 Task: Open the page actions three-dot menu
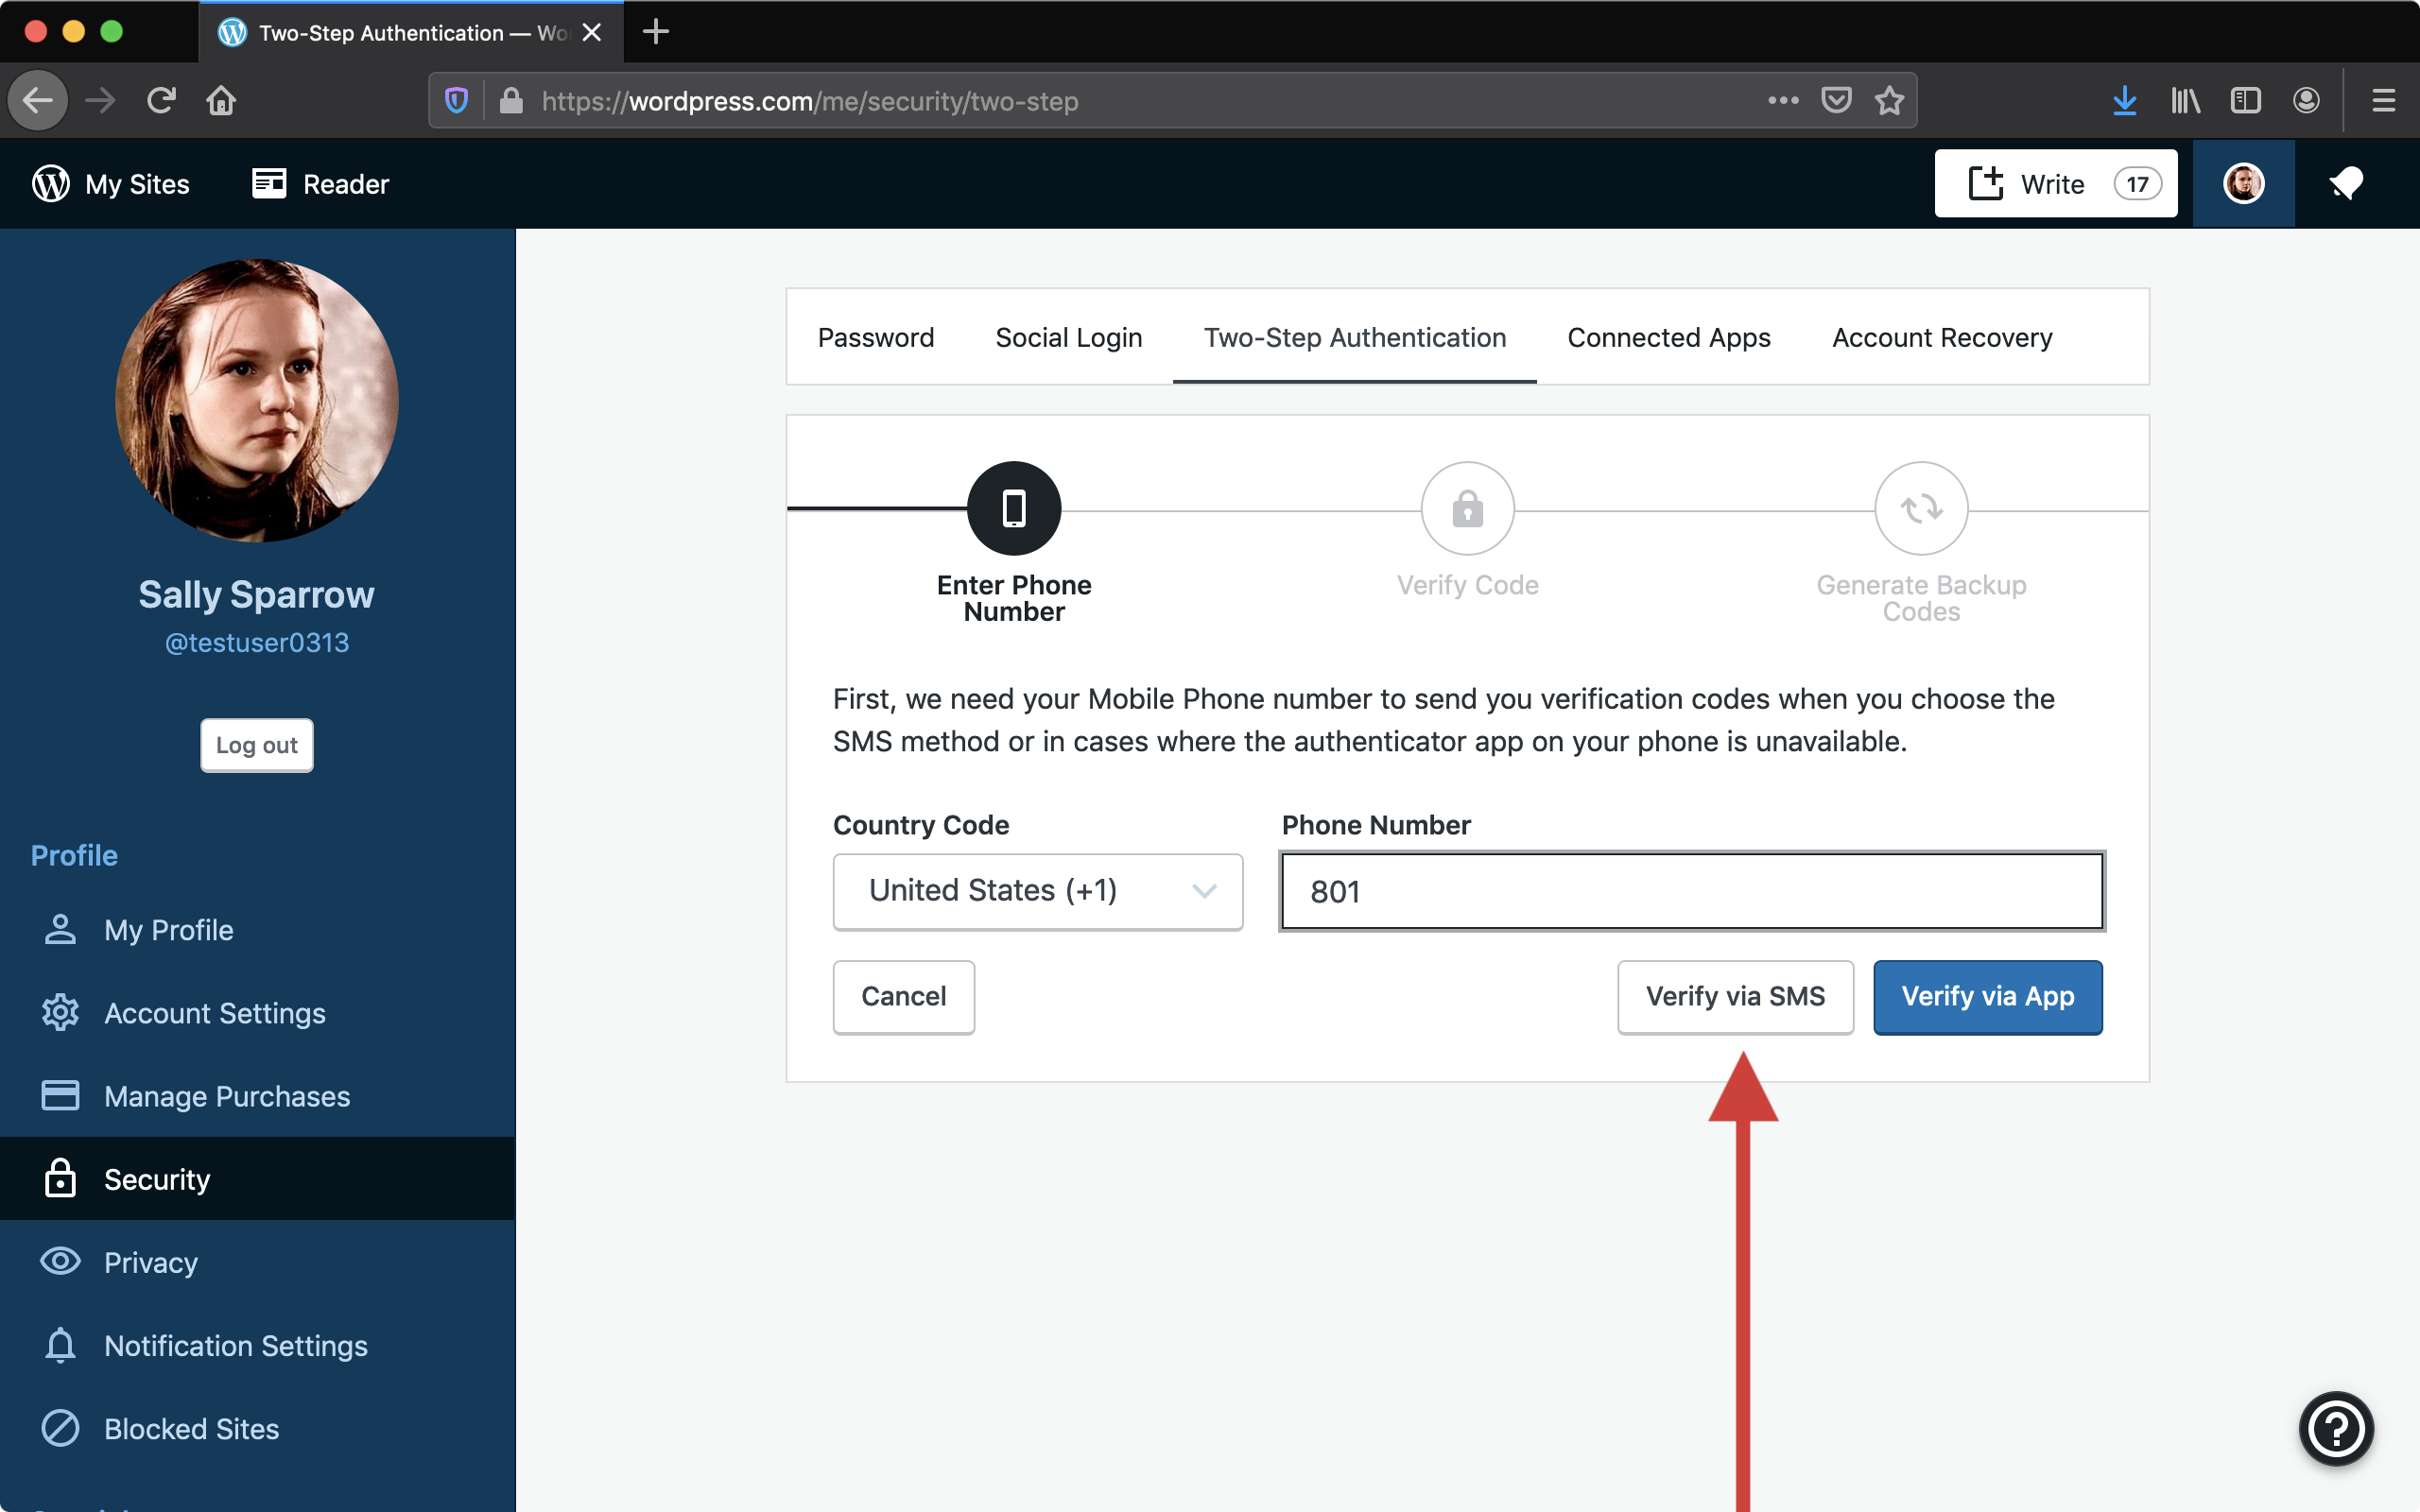(x=1783, y=101)
